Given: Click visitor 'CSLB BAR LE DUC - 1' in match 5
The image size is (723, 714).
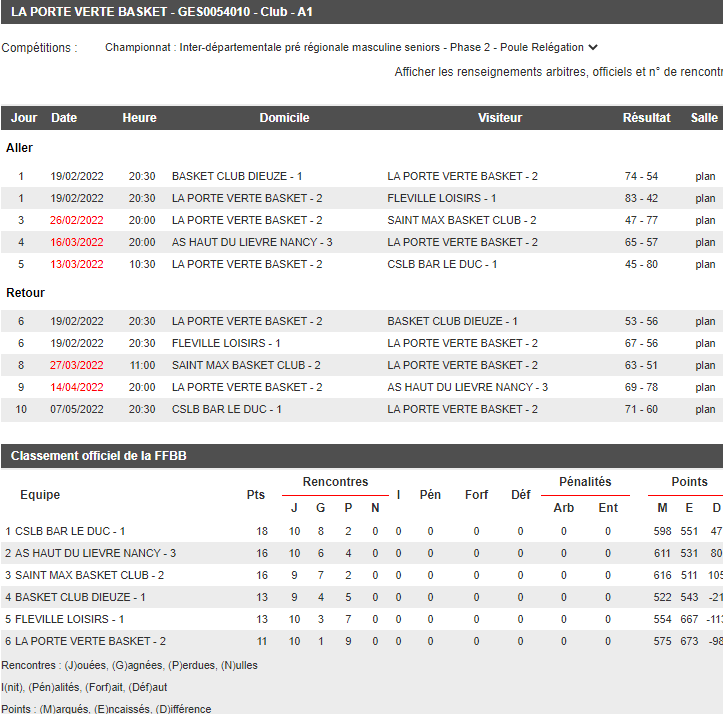Looking at the screenshot, I should point(442,264).
